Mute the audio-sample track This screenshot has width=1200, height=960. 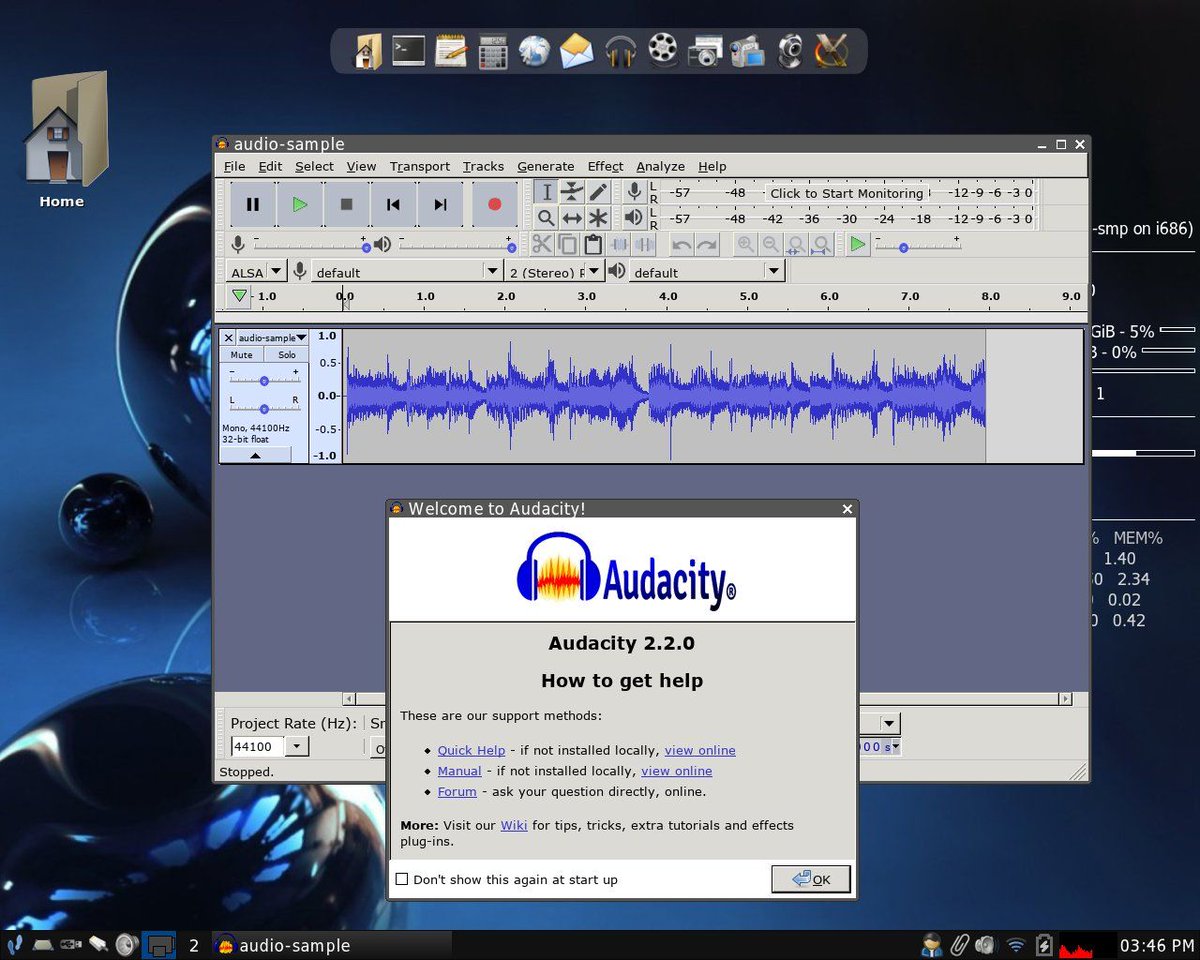tap(242, 355)
